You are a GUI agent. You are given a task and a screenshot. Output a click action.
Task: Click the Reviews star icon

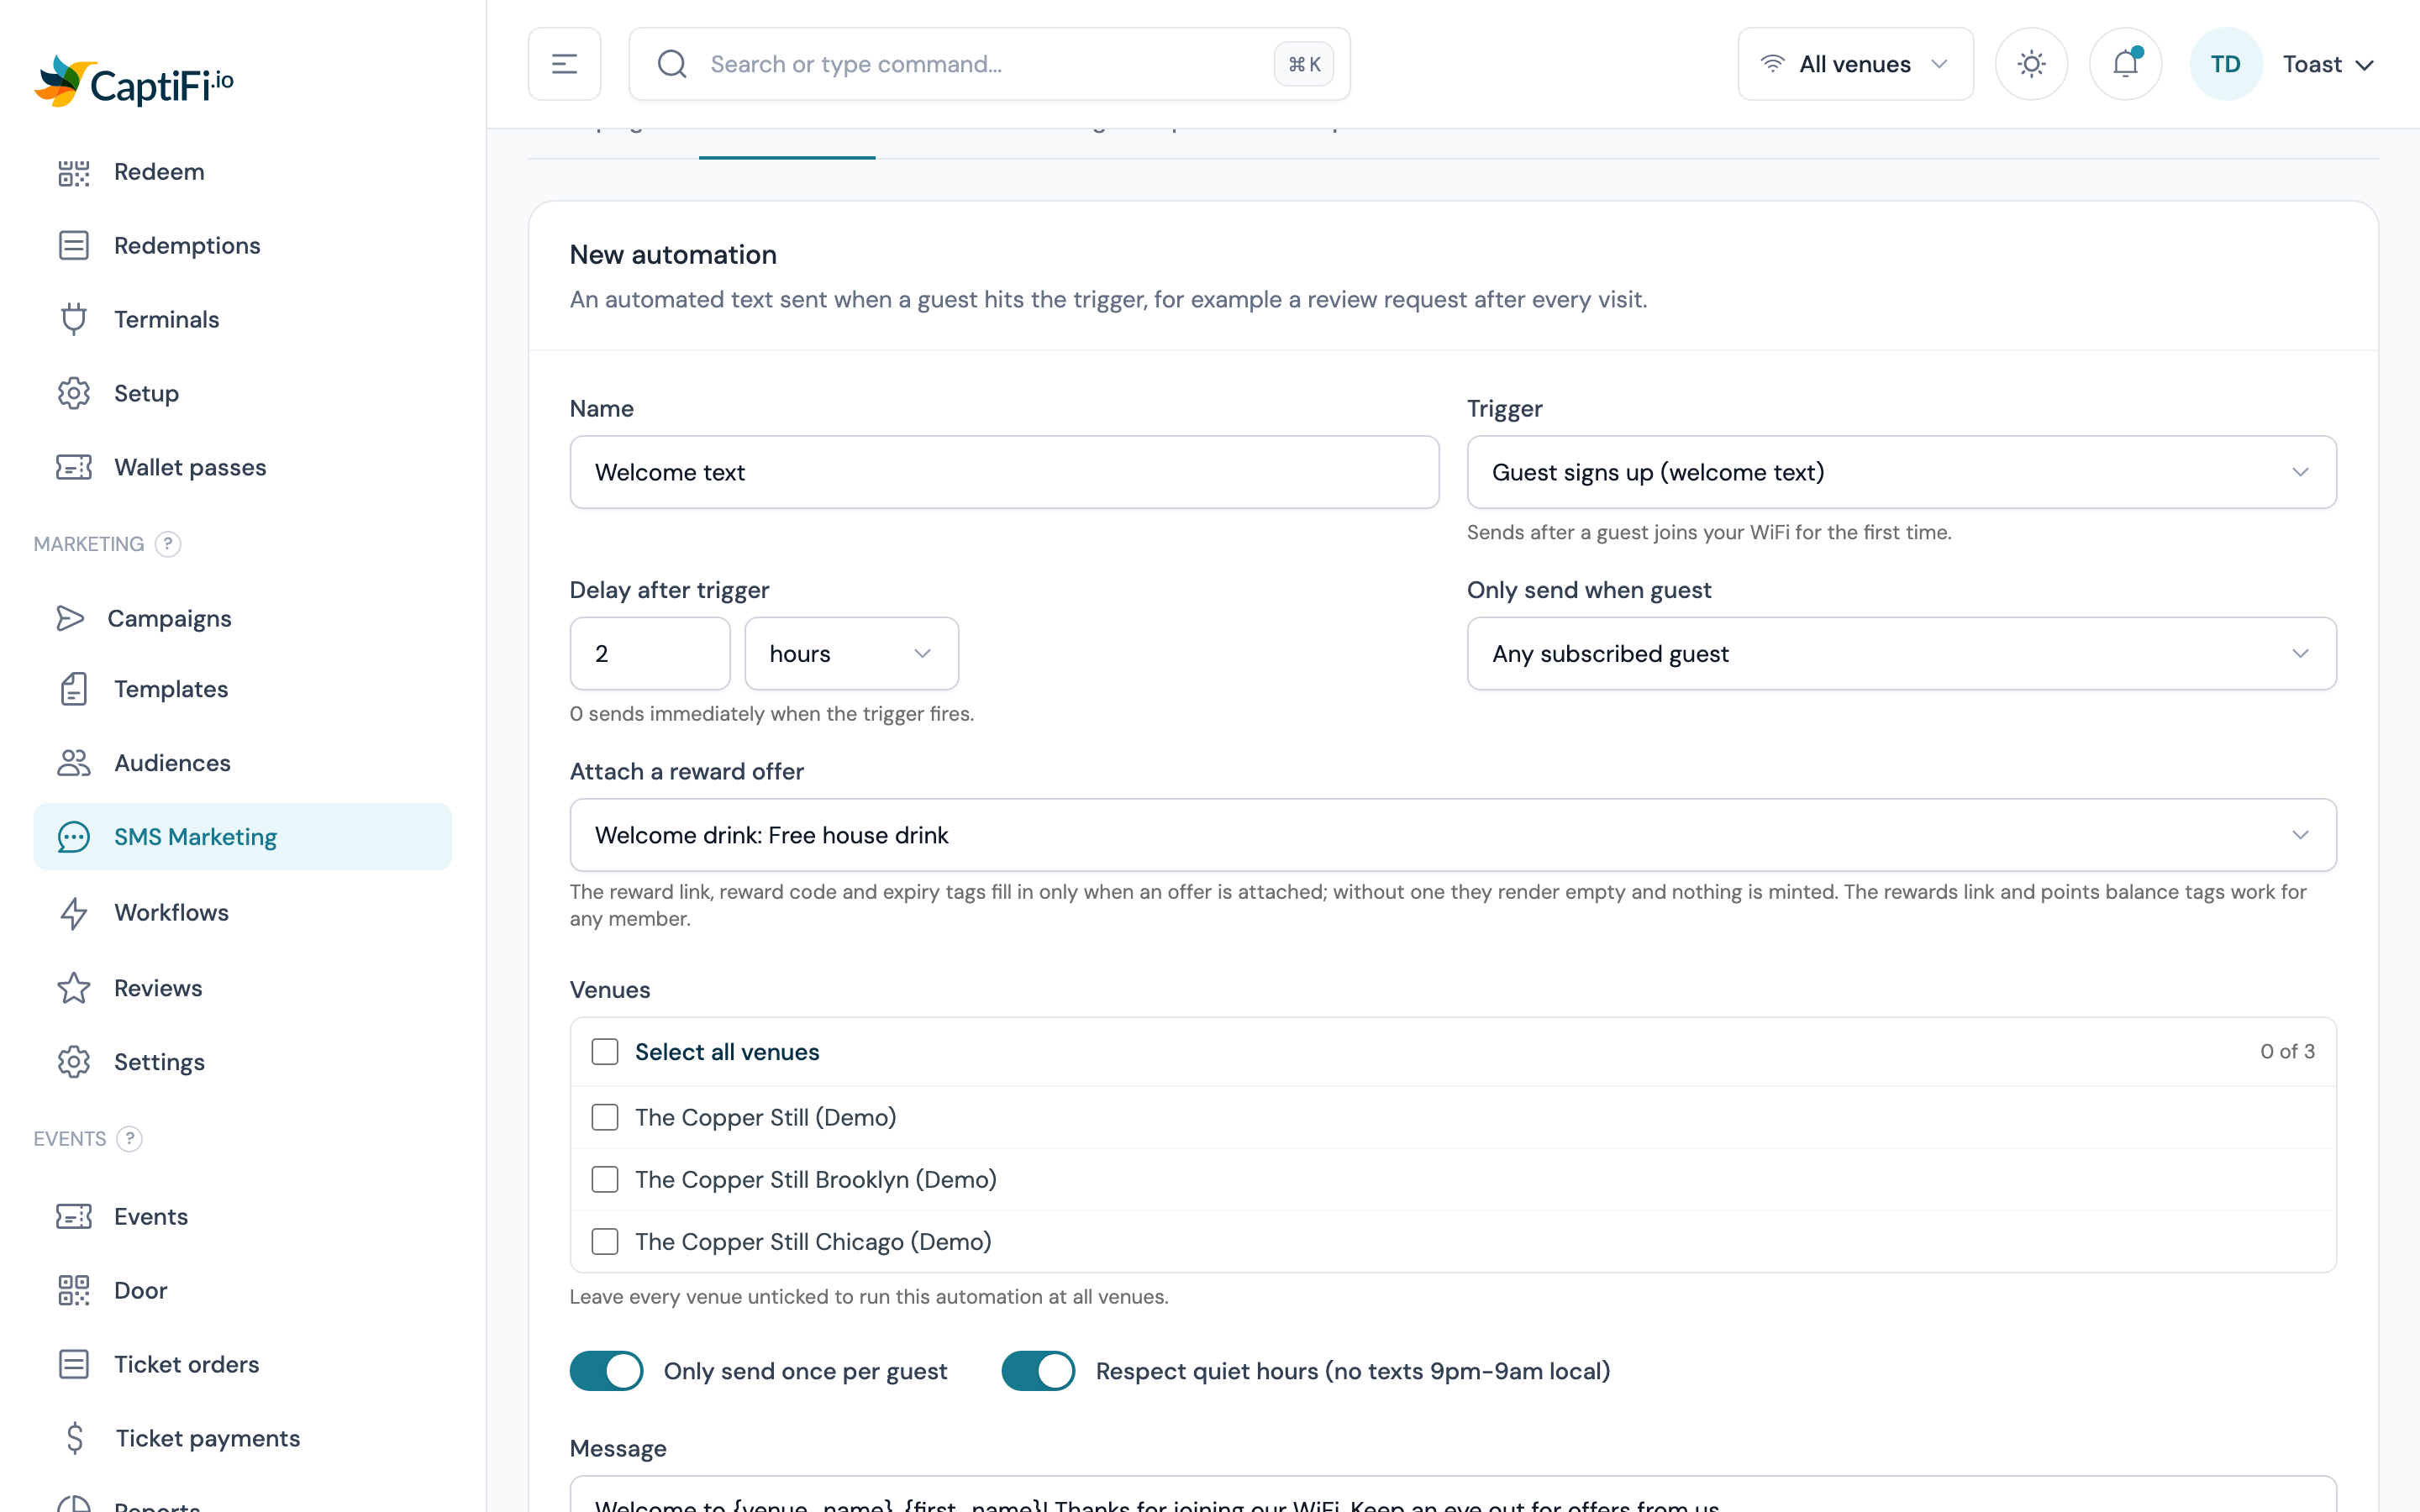pos(73,988)
